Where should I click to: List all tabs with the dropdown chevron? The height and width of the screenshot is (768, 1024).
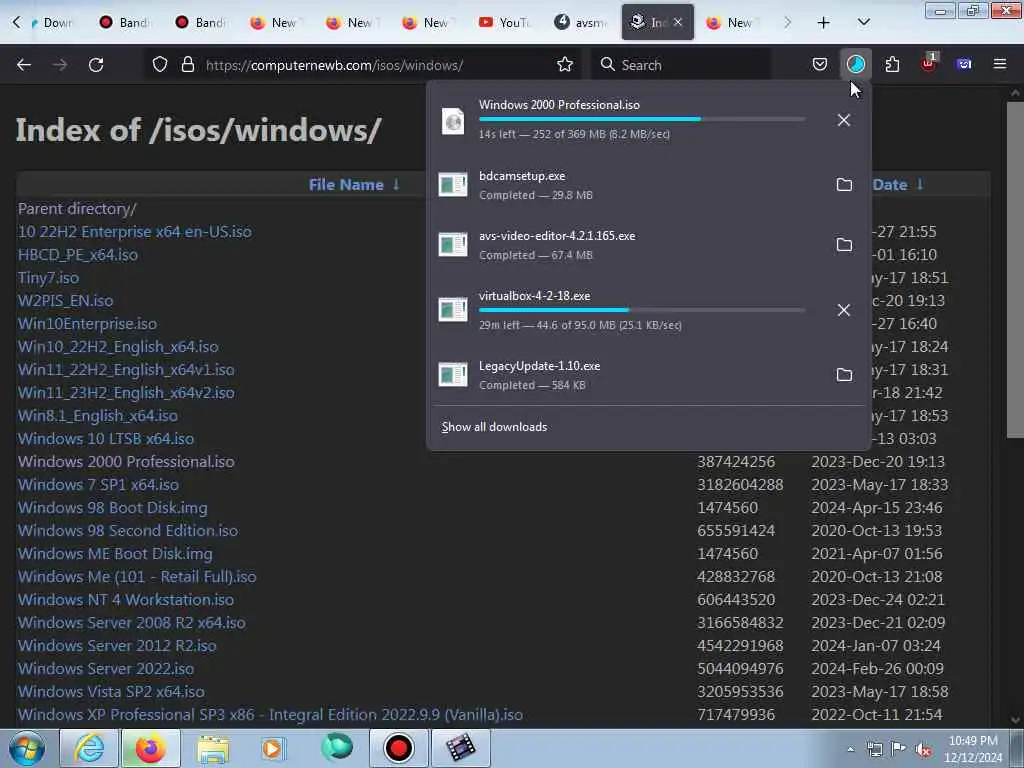point(863,22)
